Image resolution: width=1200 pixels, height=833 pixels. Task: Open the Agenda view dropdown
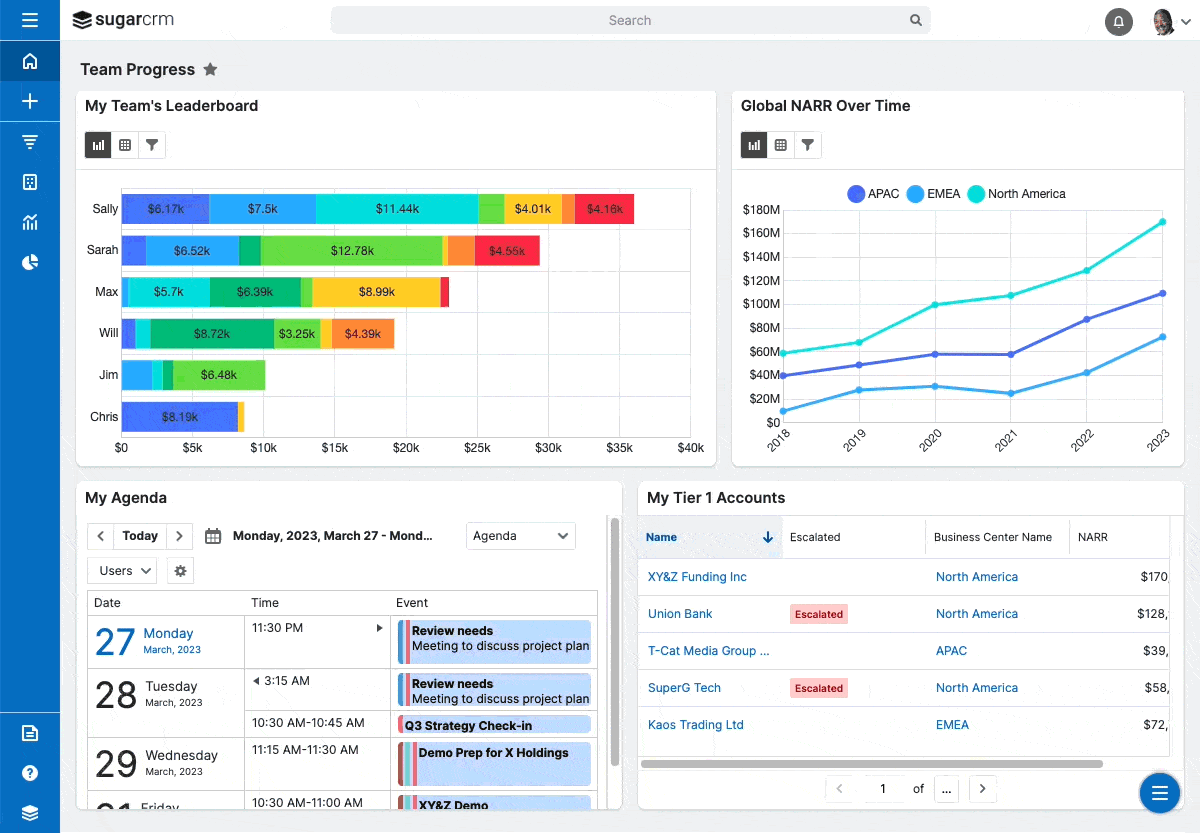520,535
